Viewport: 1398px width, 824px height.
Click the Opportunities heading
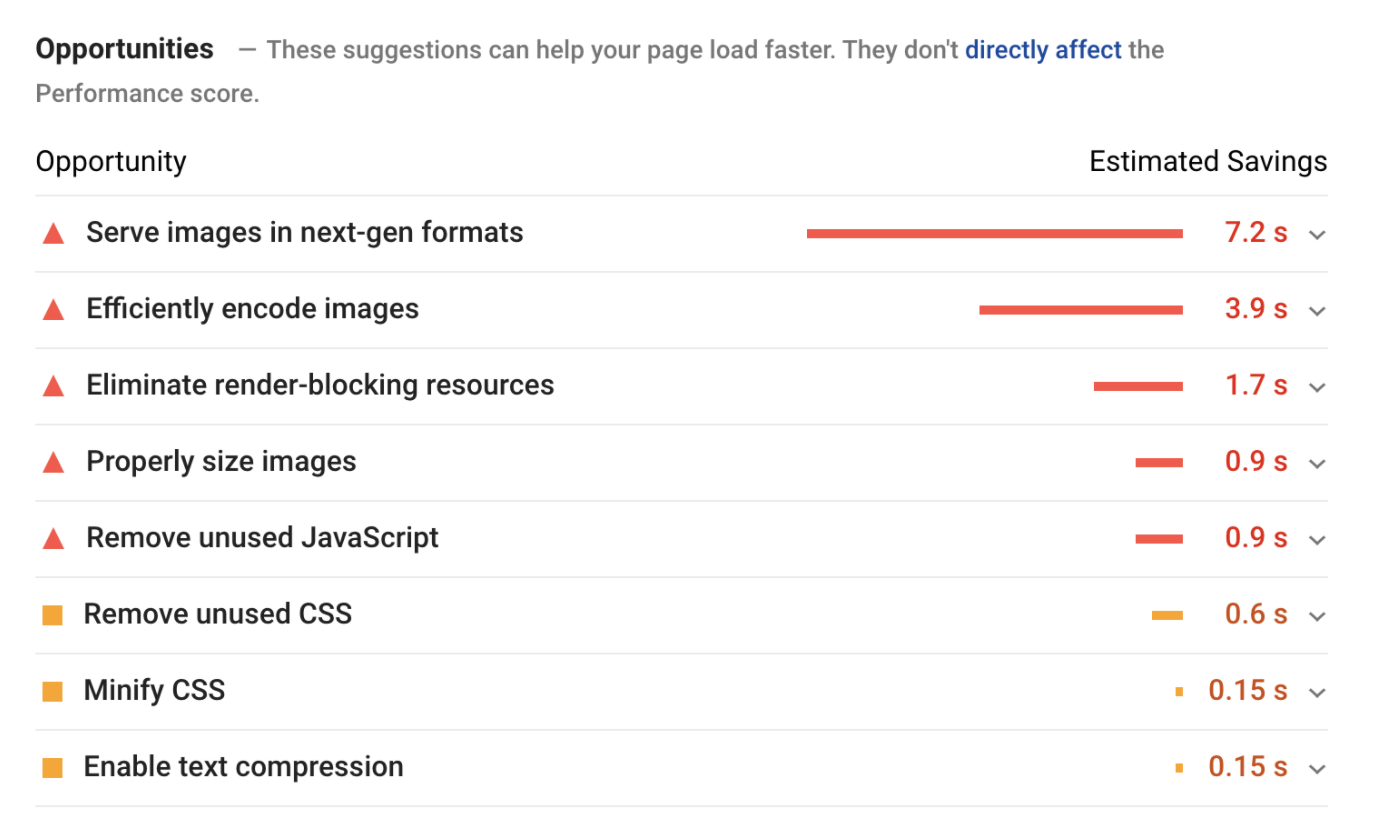[124, 48]
